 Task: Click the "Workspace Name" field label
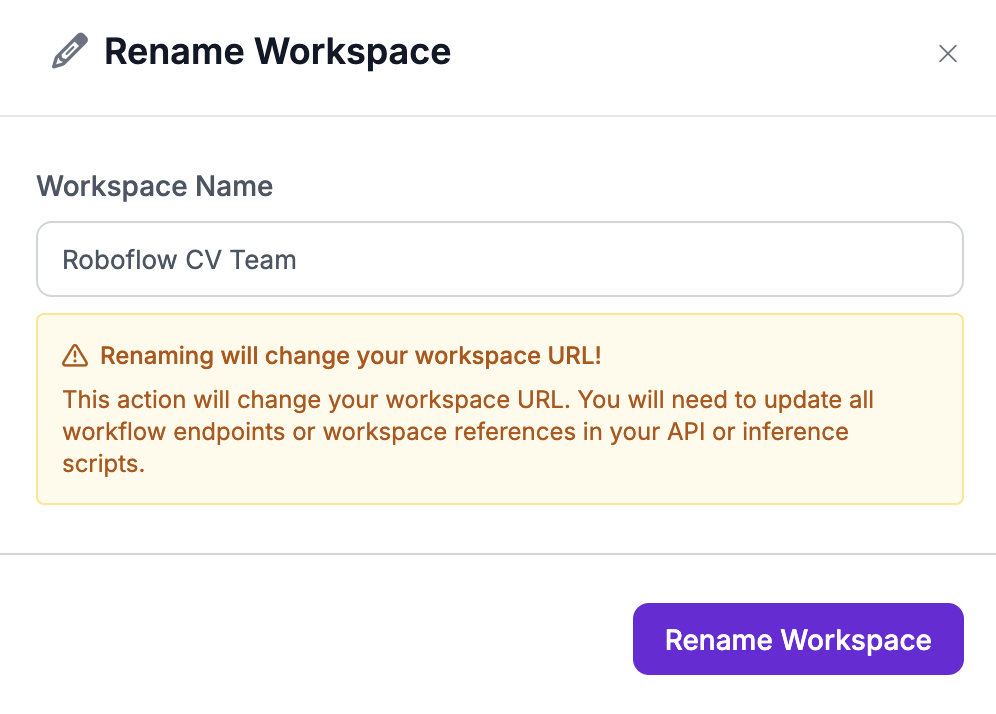(x=154, y=186)
